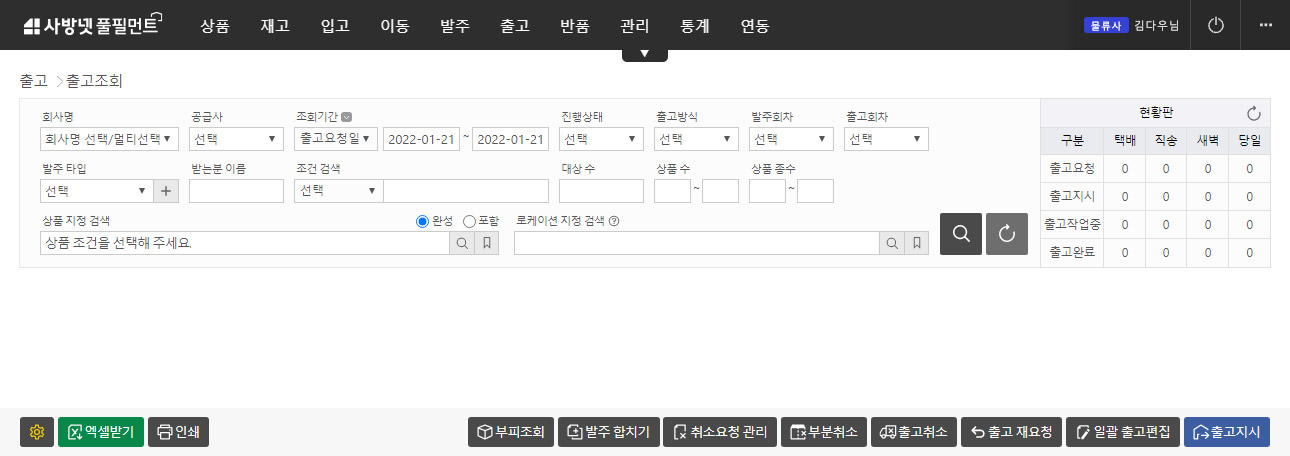Open the 출고 menu in top navigation

coord(514,26)
